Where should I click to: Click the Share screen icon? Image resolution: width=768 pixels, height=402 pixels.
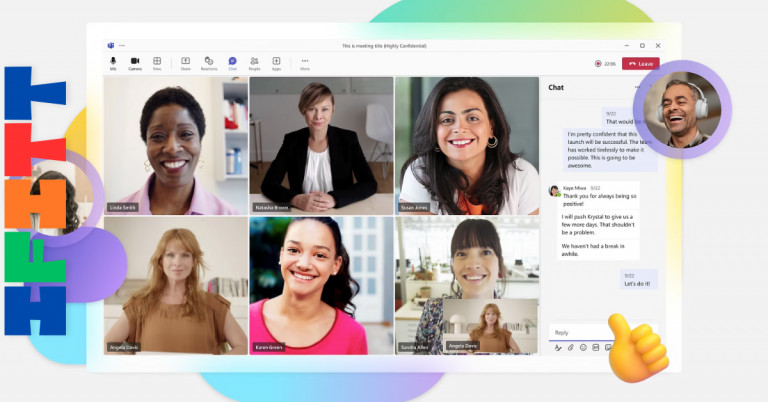(186, 62)
